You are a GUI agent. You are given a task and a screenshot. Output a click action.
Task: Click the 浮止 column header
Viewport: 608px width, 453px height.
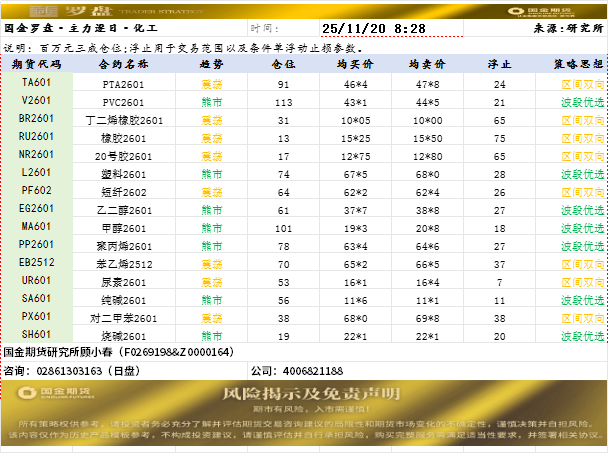click(x=499, y=64)
